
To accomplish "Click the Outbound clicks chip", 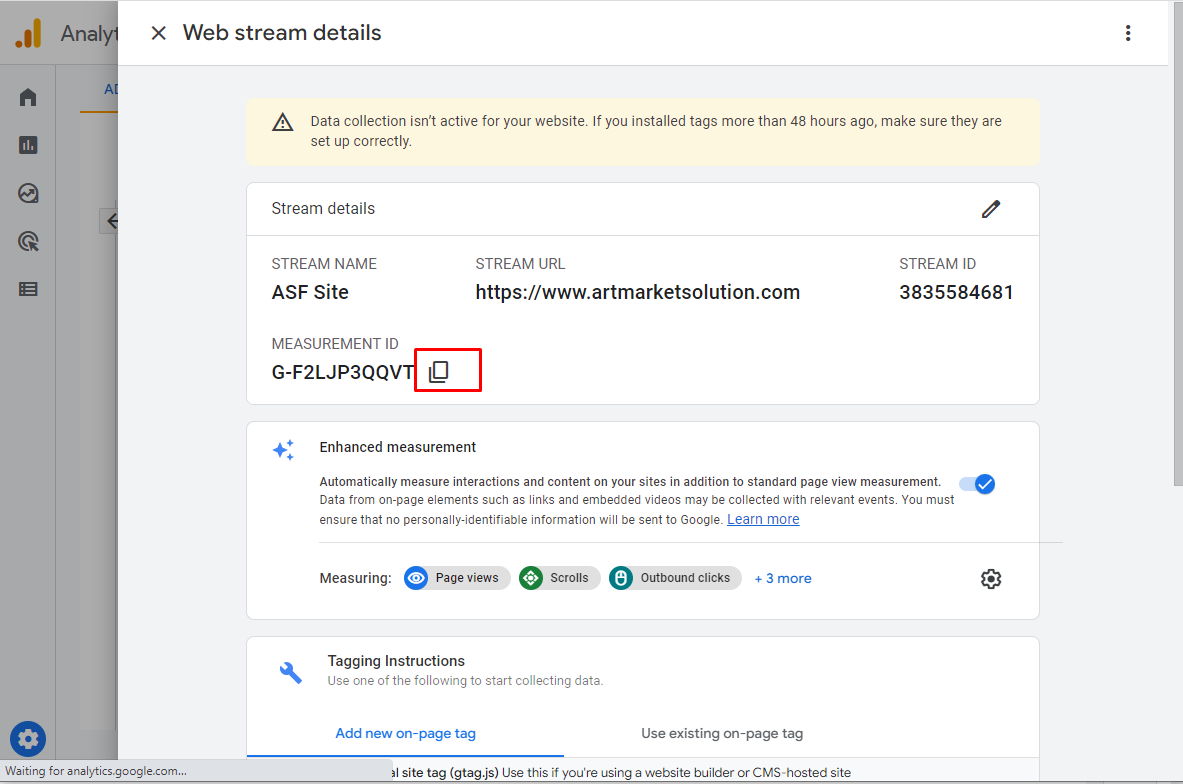I will point(675,578).
